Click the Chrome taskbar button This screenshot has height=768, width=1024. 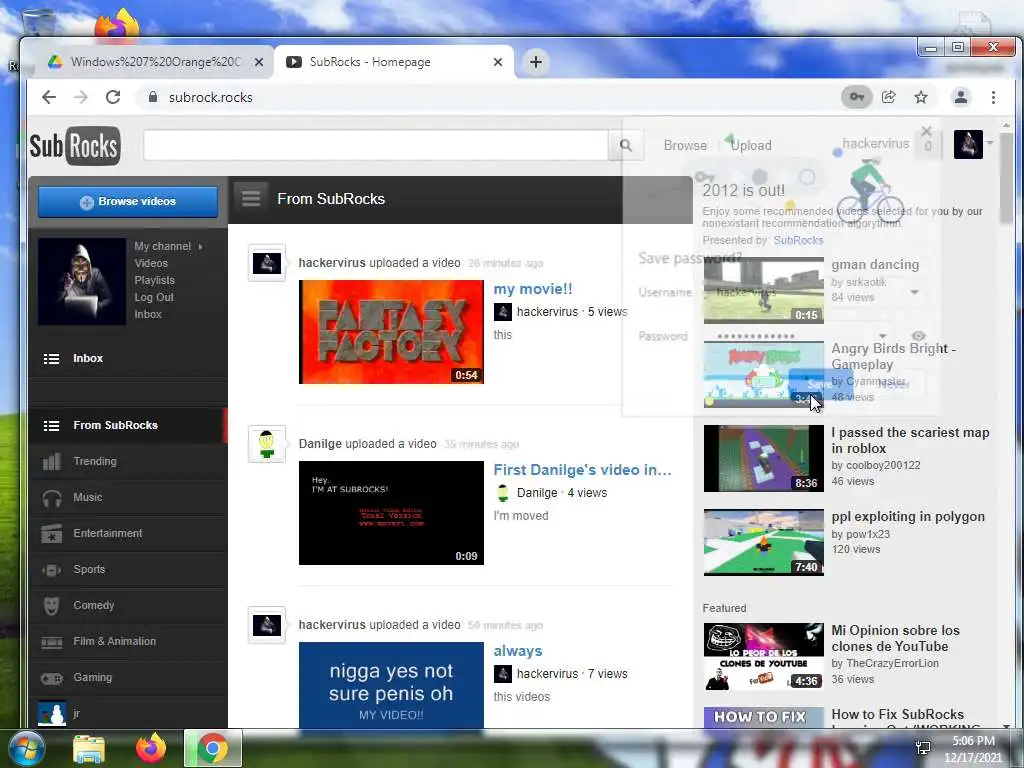[213, 748]
